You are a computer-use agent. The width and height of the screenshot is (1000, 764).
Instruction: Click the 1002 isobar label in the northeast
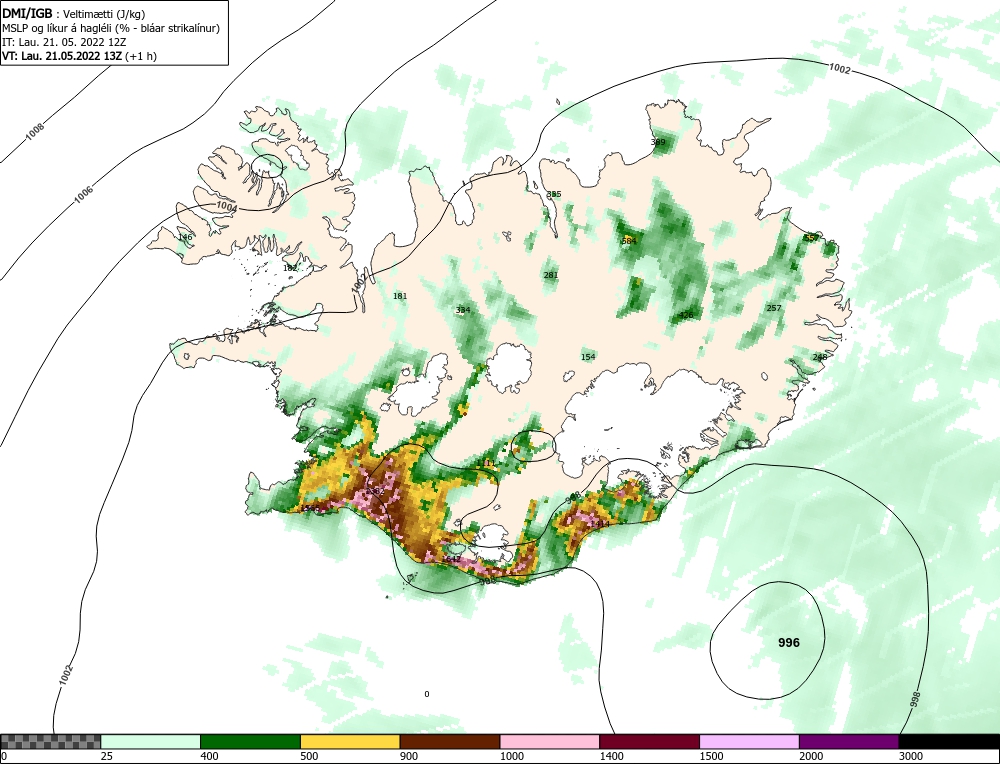(839, 68)
